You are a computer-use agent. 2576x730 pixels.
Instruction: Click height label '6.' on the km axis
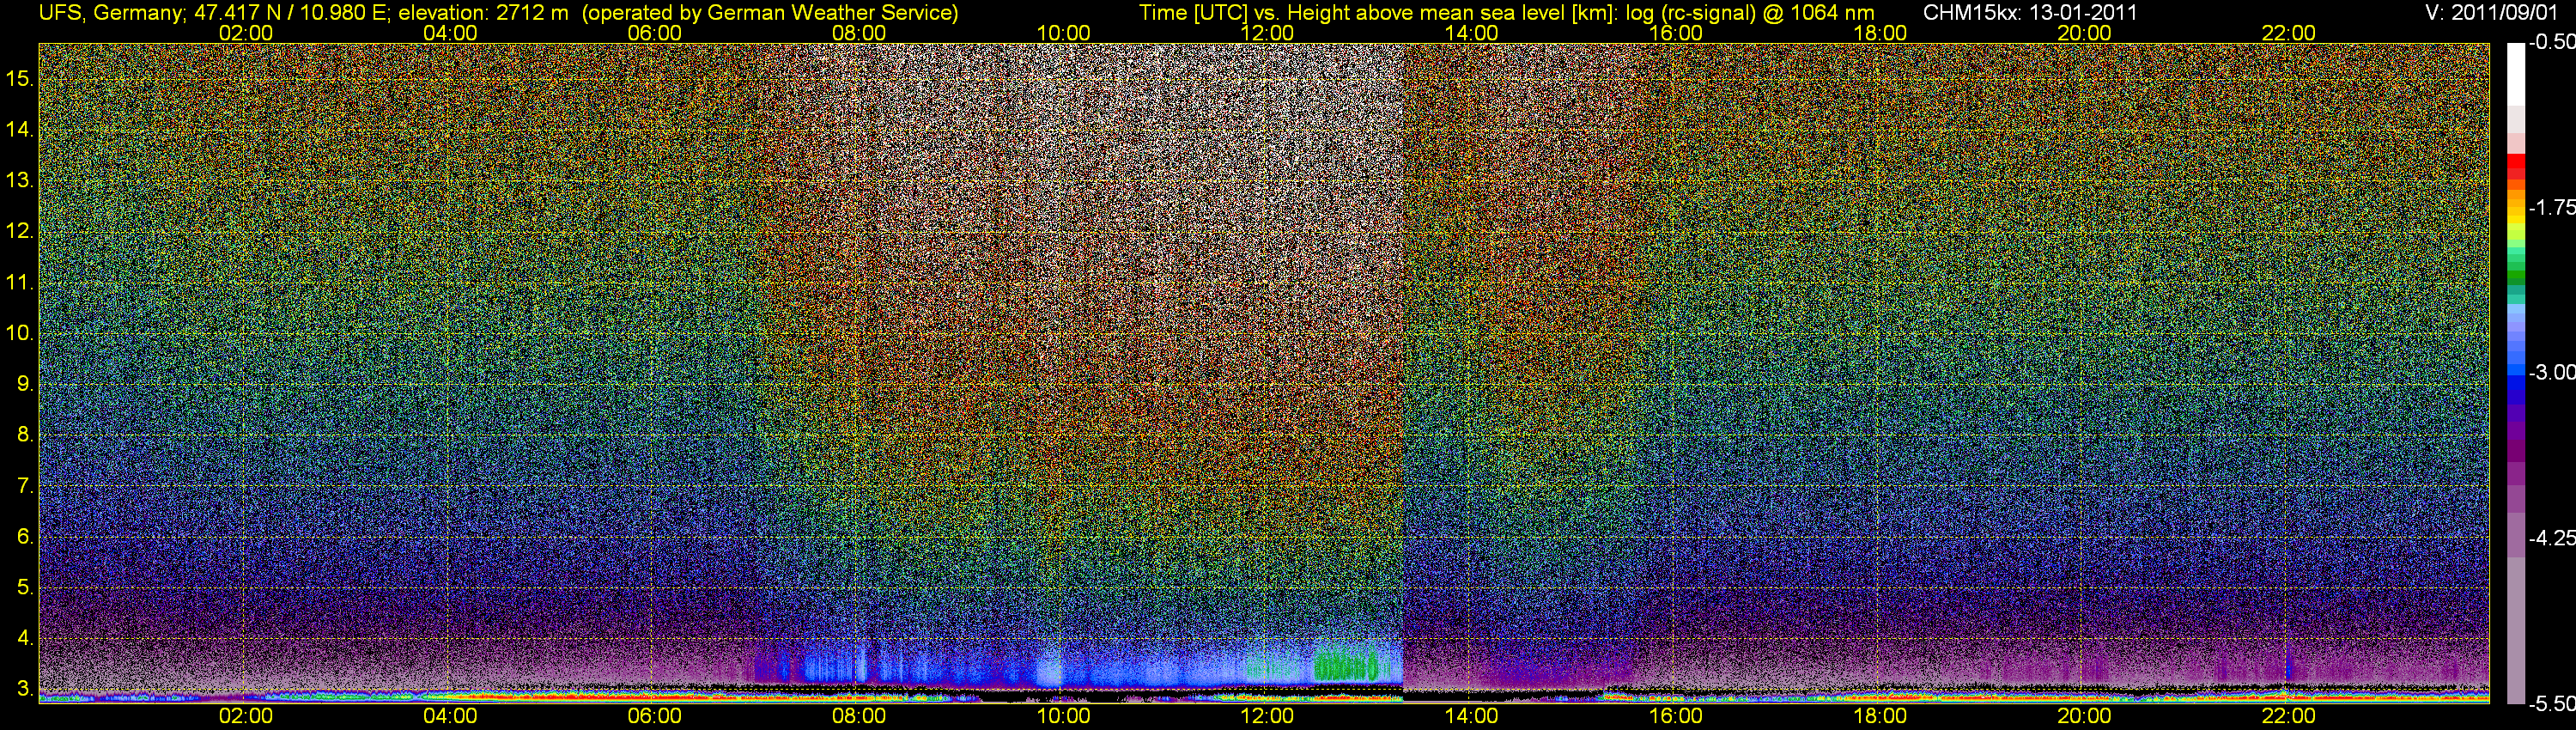25,536
